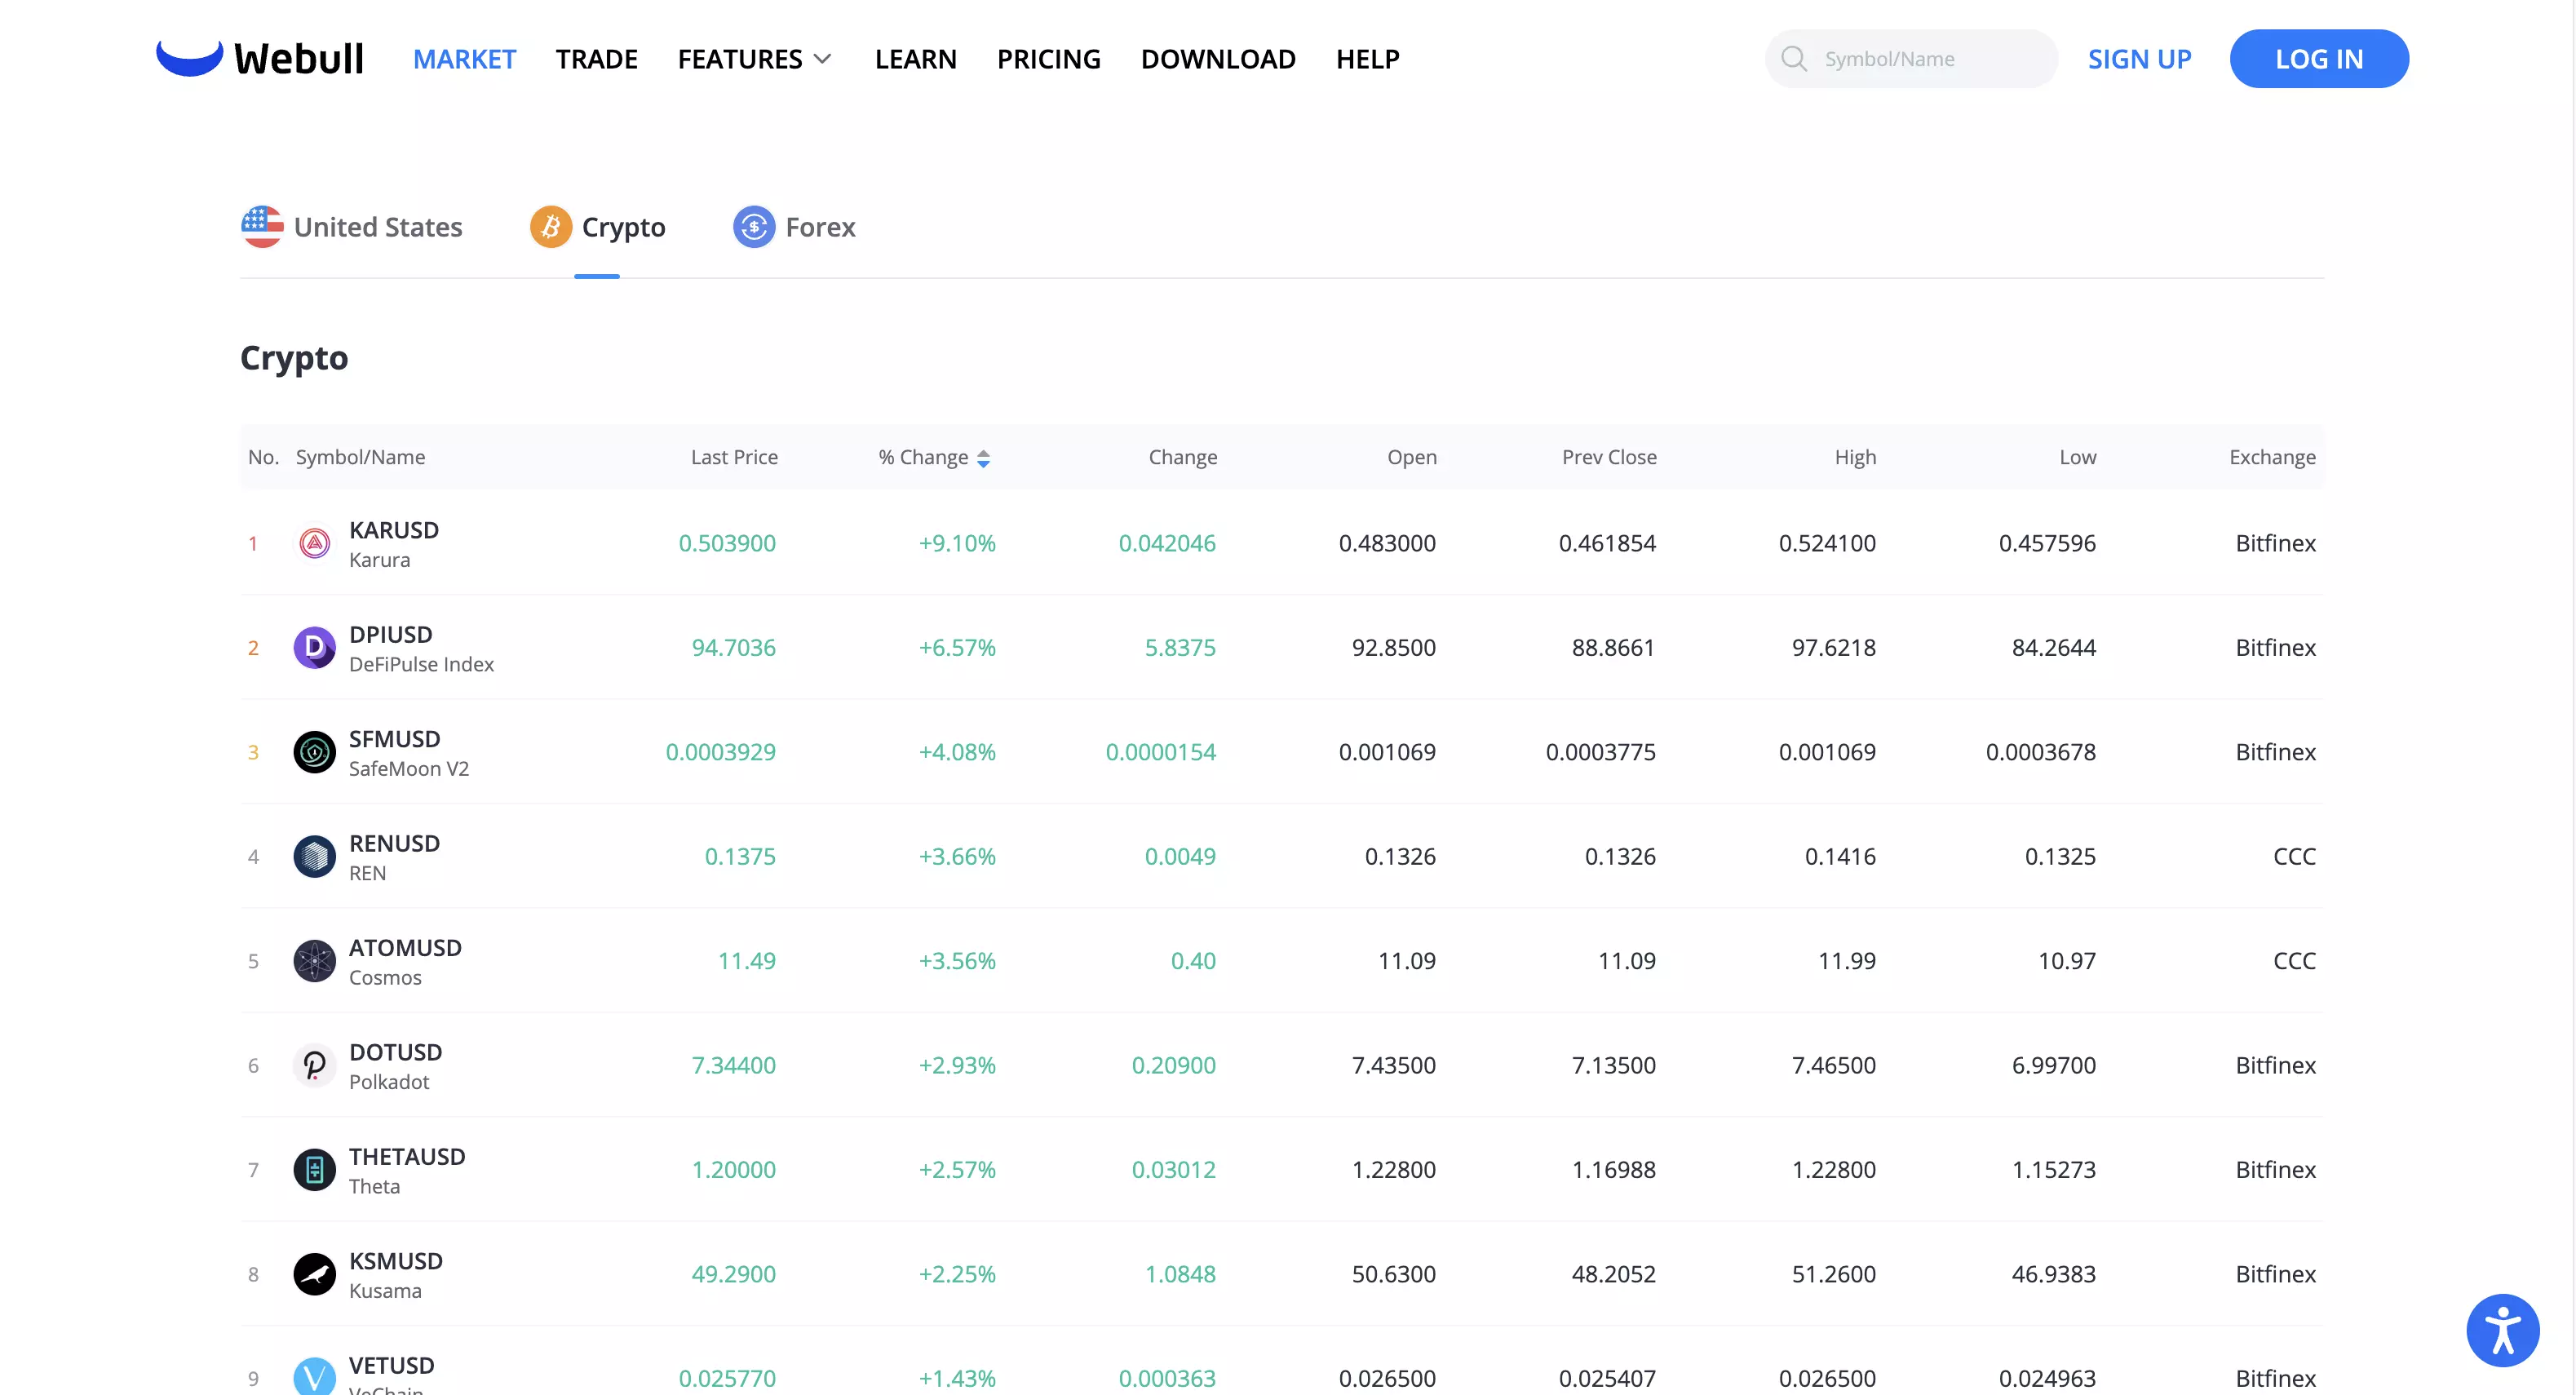
Task: Click the +6.57% change for DPIUSD
Action: [x=957, y=648]
